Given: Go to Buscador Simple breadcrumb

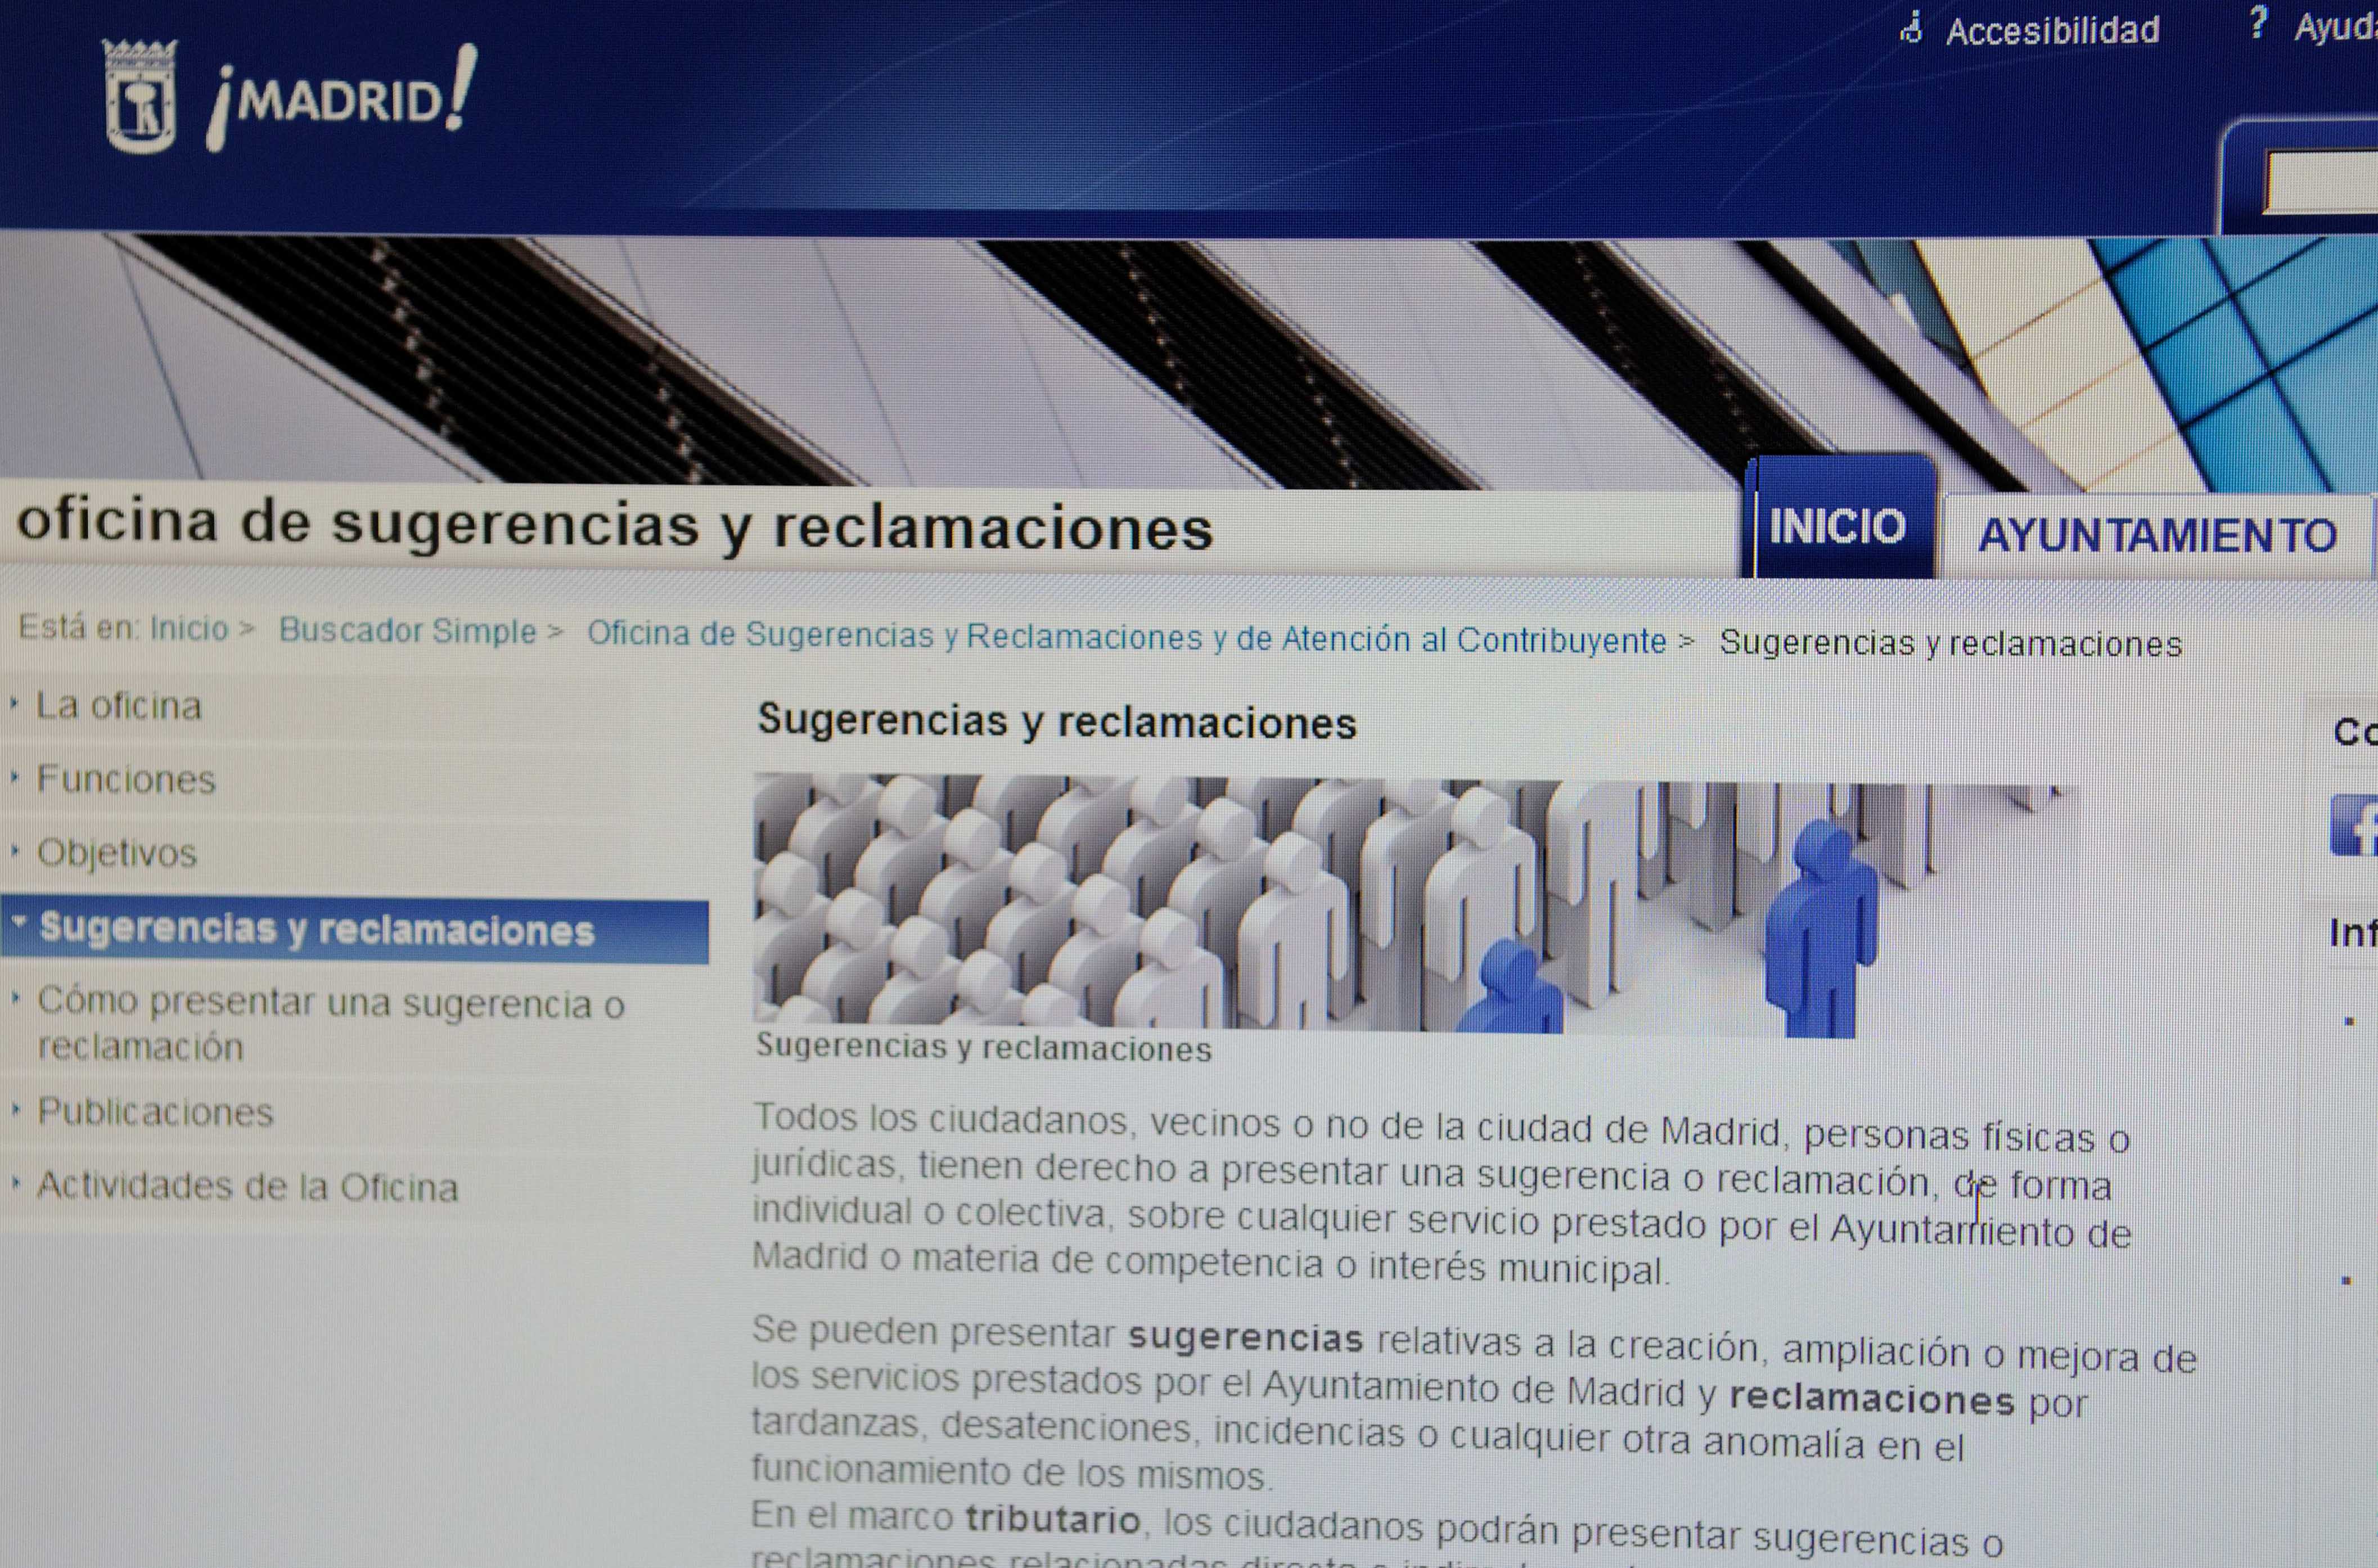Looking at the screenshot, I should click(x=407, y=630).
